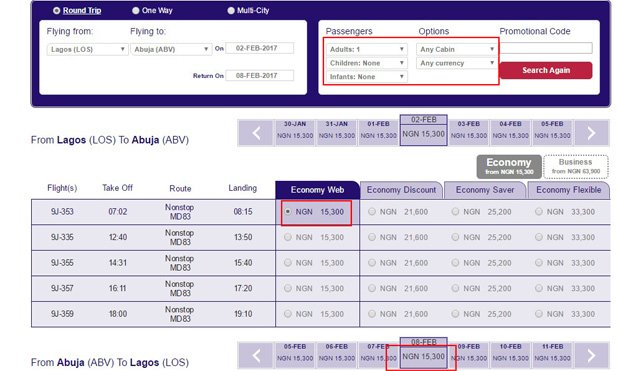Click flight number 9J-357
Image resolution: width=618 pixels, height=371 pixels.
(x=62, y=288)
